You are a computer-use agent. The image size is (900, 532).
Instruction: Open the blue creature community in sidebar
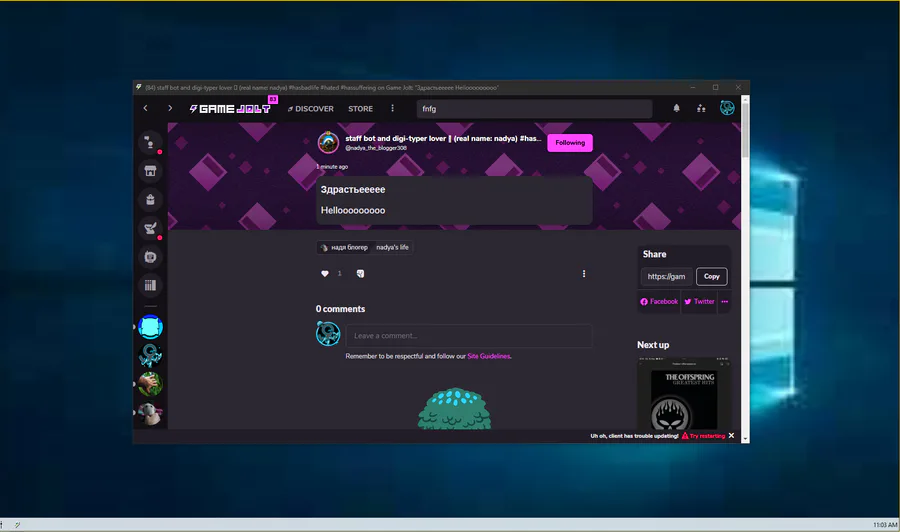click(150, 355)
